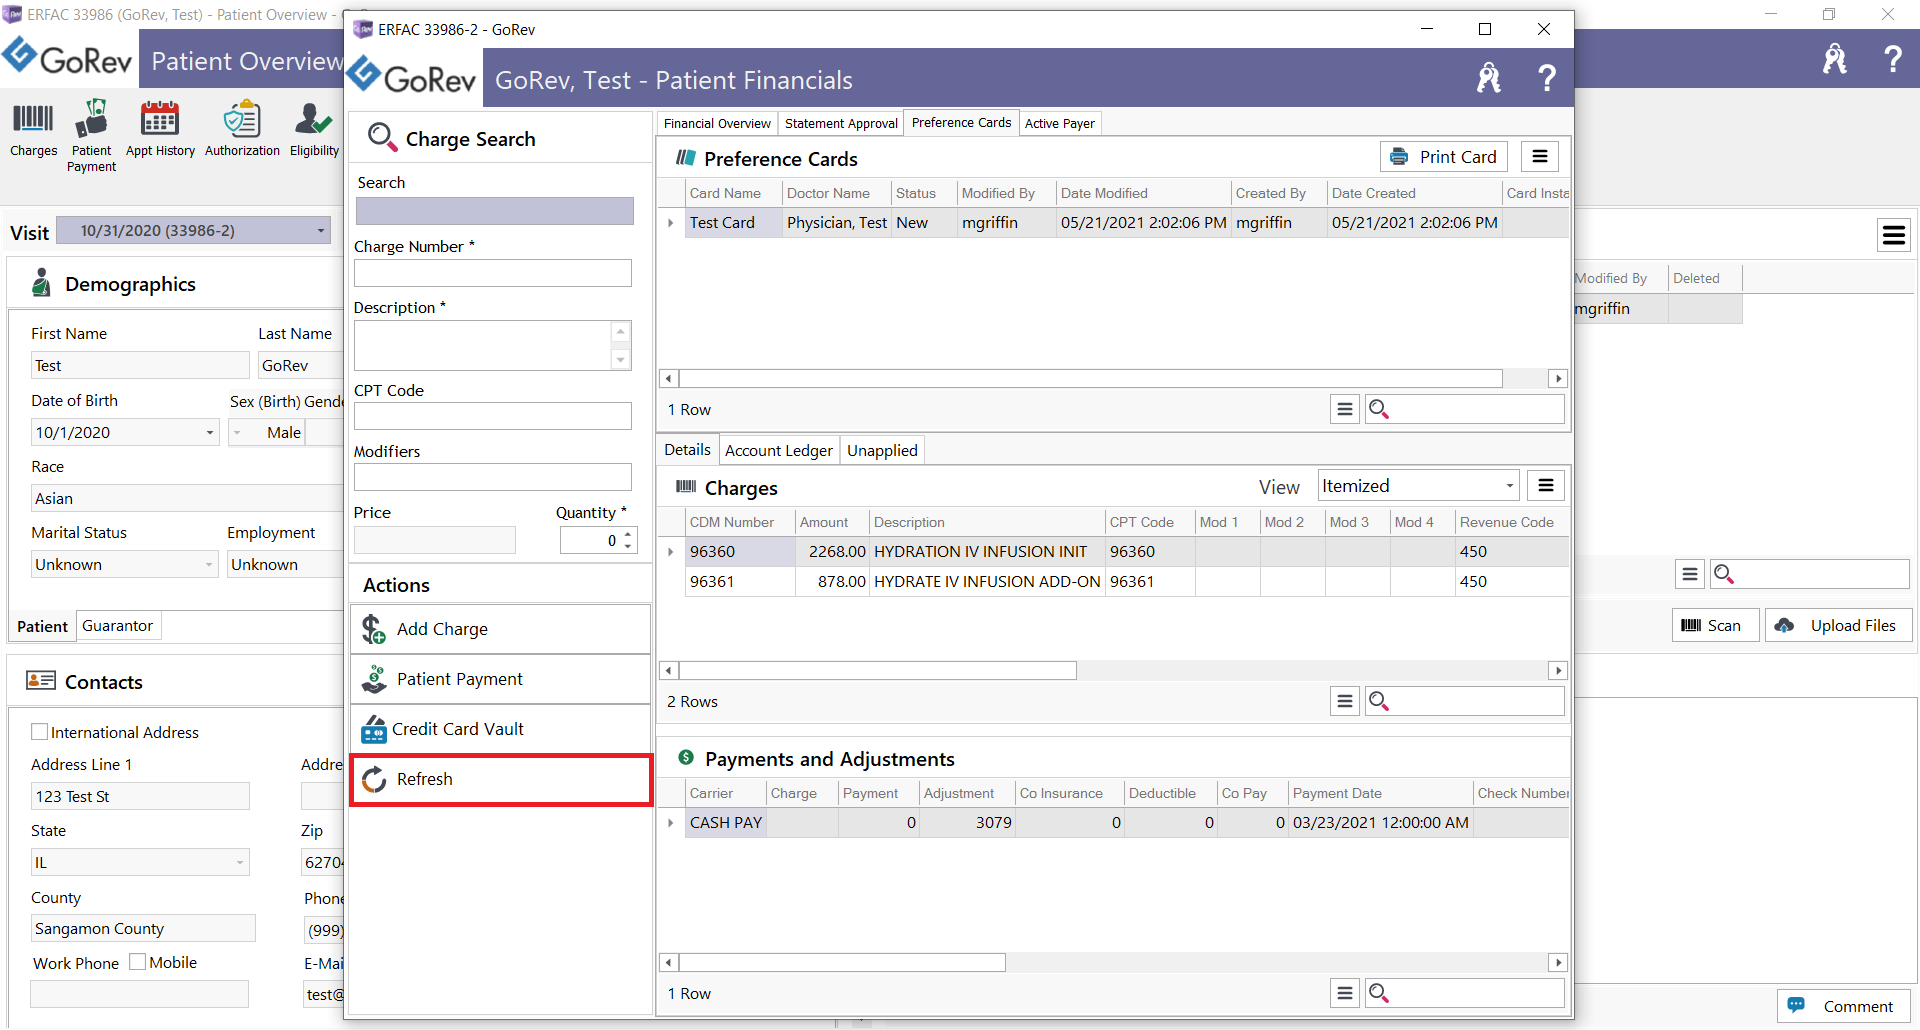The width and height of the screenshot is (1920, 1030).
Task: Click the Payments grid horizontal scrollbar thumb
Action: click(x=842, y=963)
